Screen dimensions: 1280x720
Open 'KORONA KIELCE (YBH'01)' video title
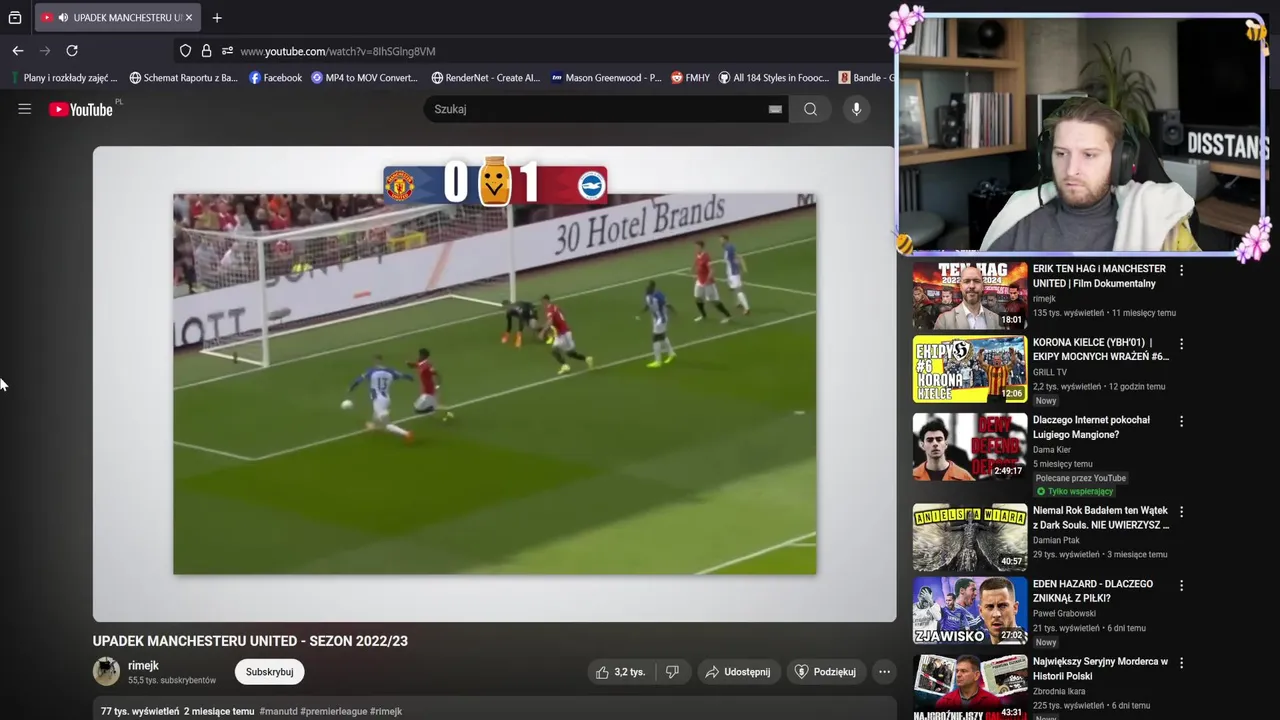coord(1100,350)
